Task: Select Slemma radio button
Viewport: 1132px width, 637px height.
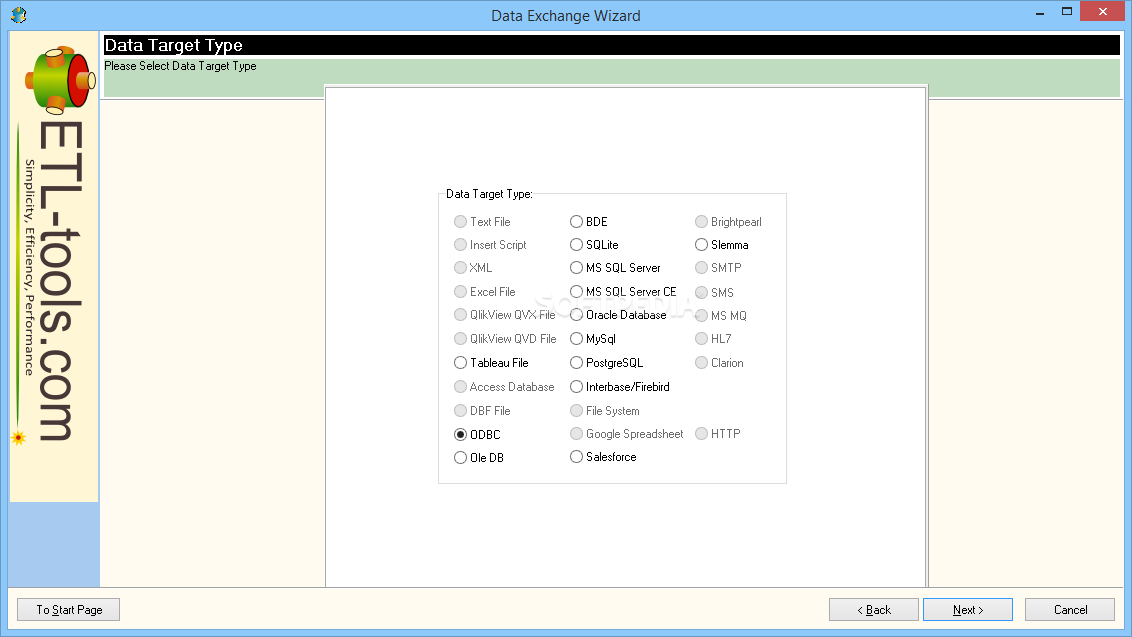Action: (722, 245)
